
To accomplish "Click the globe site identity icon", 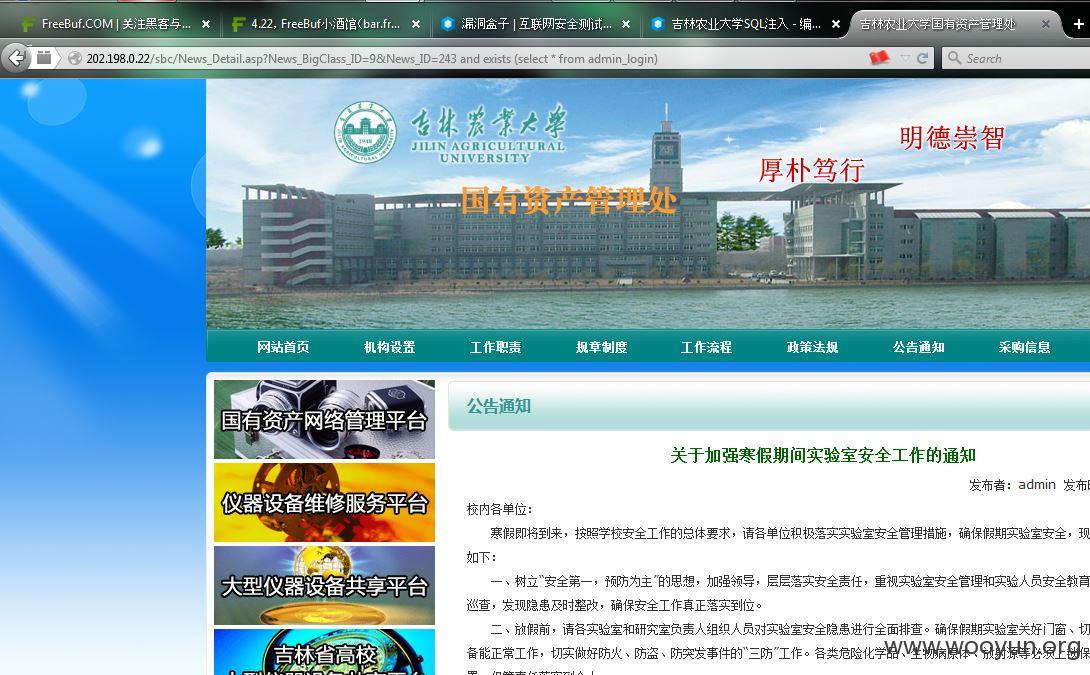I will coord(74,58).
